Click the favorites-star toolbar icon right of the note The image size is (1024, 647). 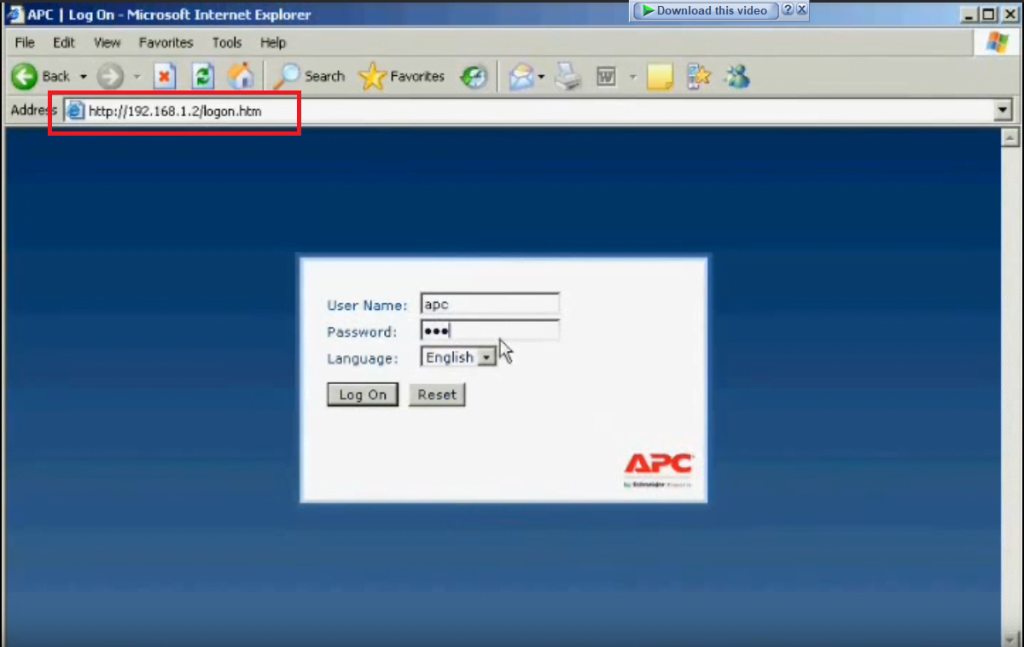coord(698,76)
